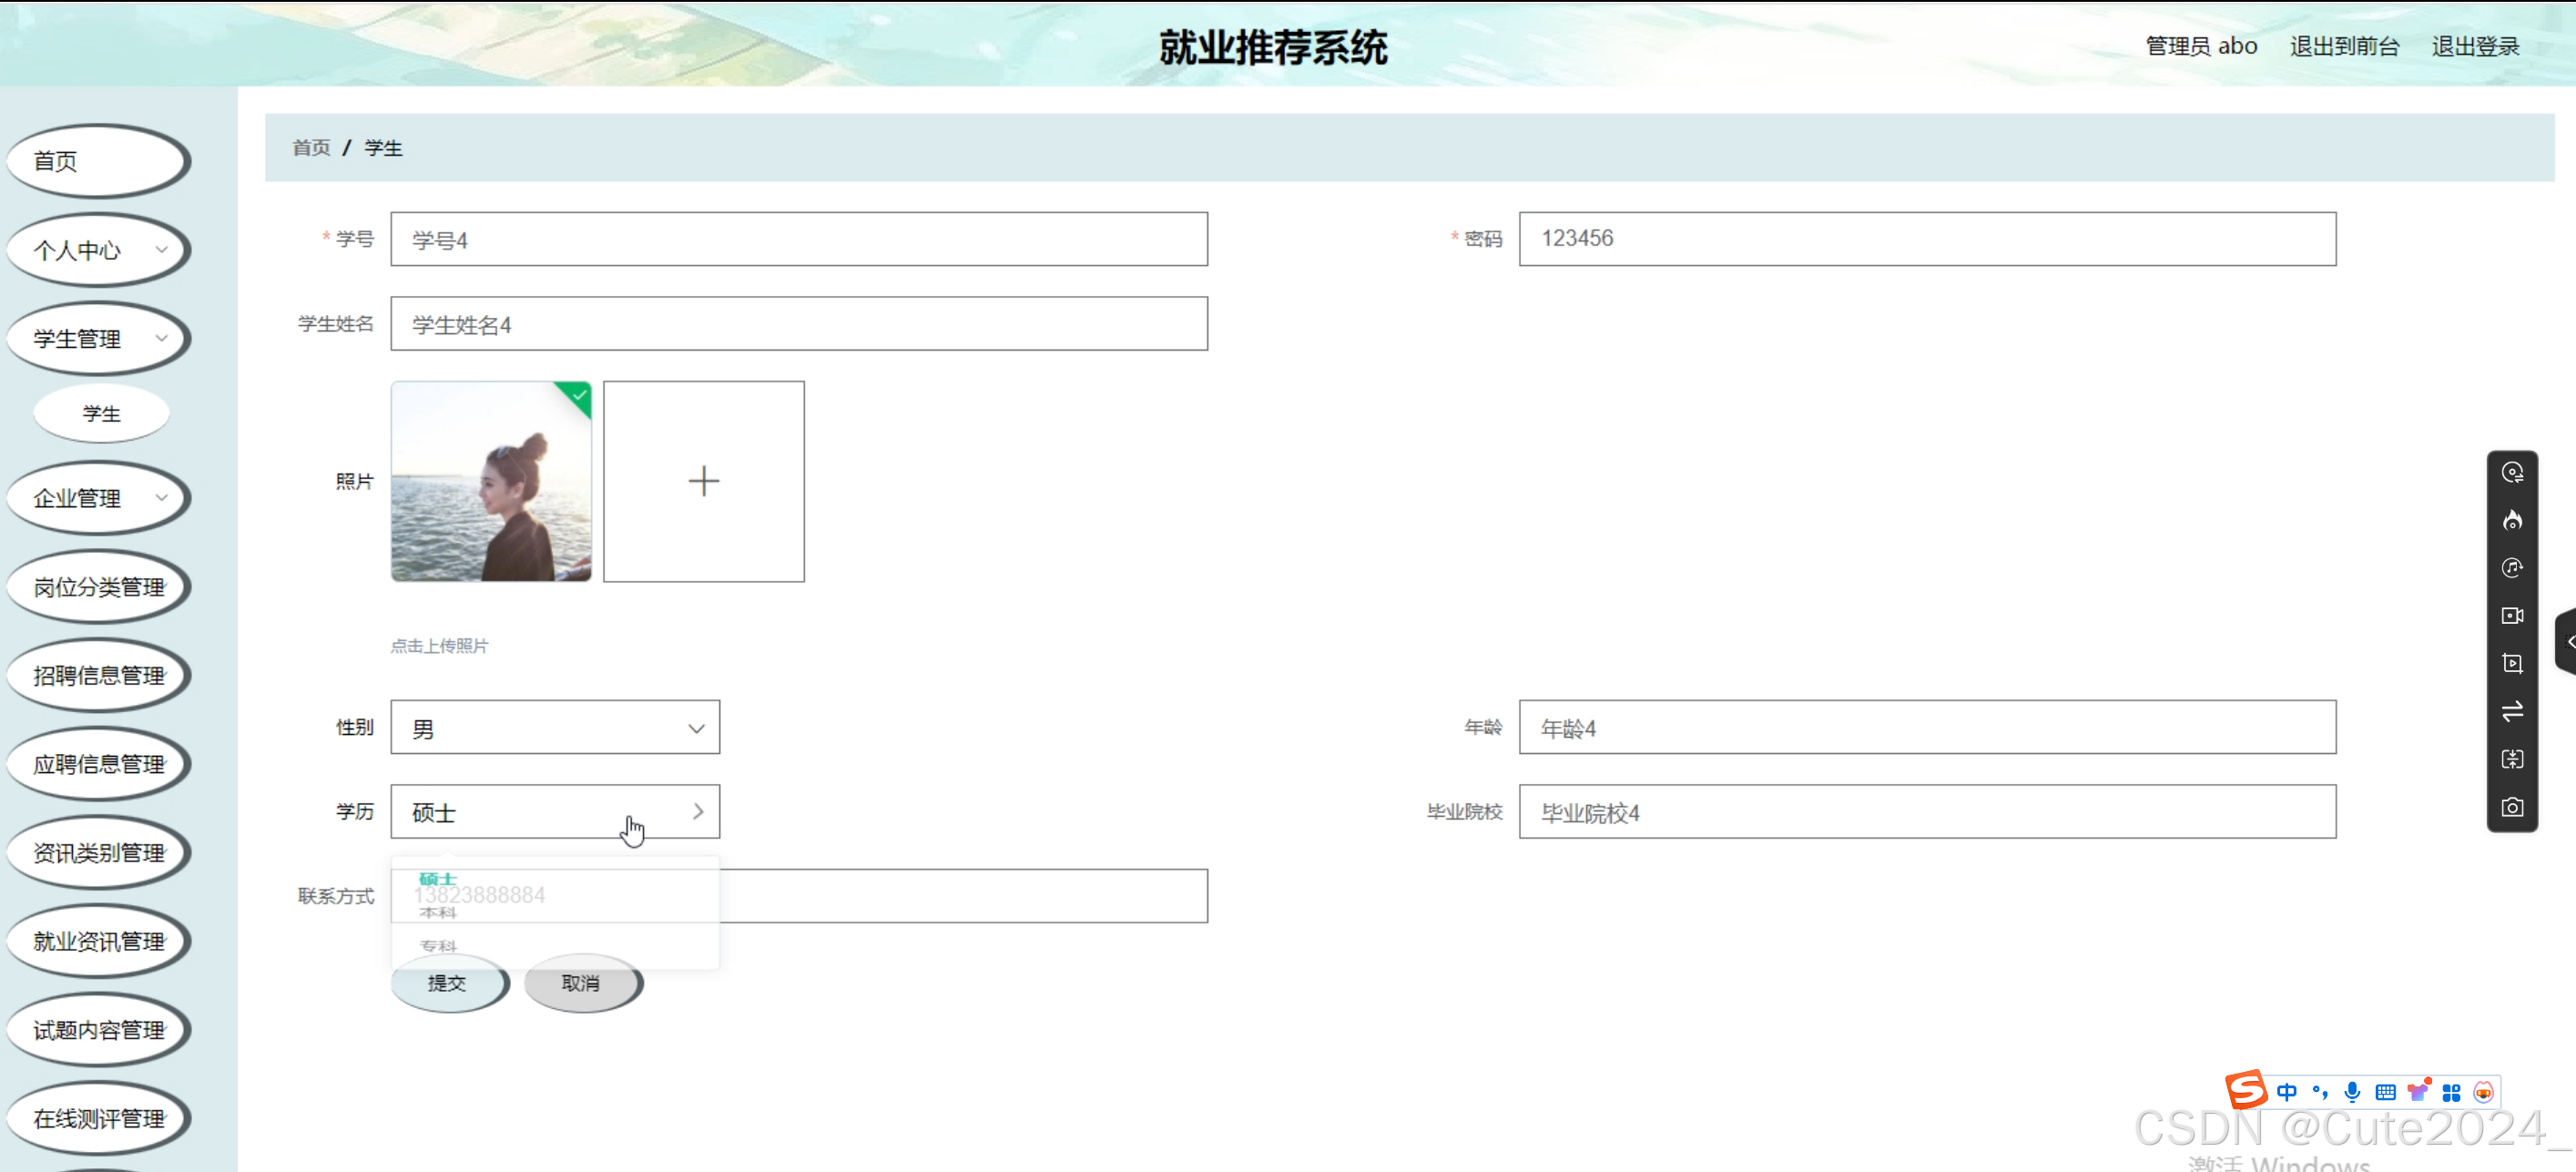Click the microphone voice input icon

pyautogui.click(x=2352, y=1092)
